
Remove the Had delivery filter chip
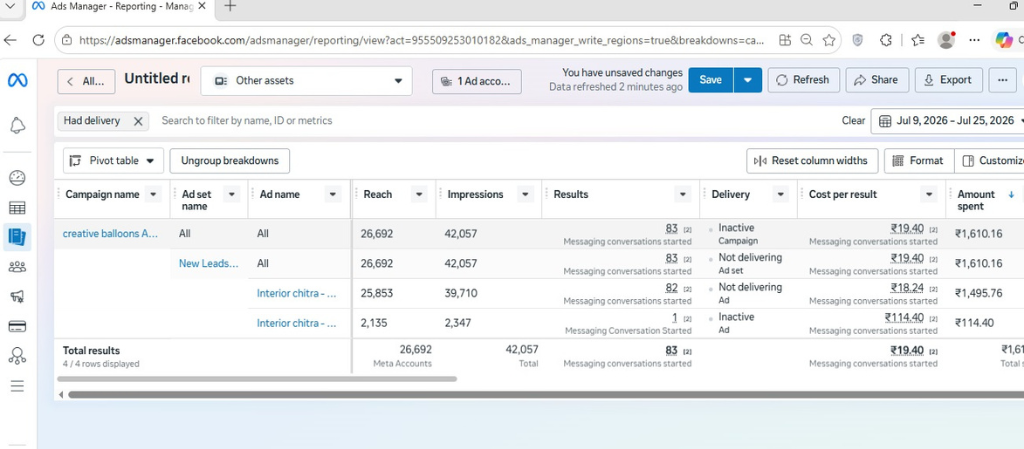coord(138,121)
